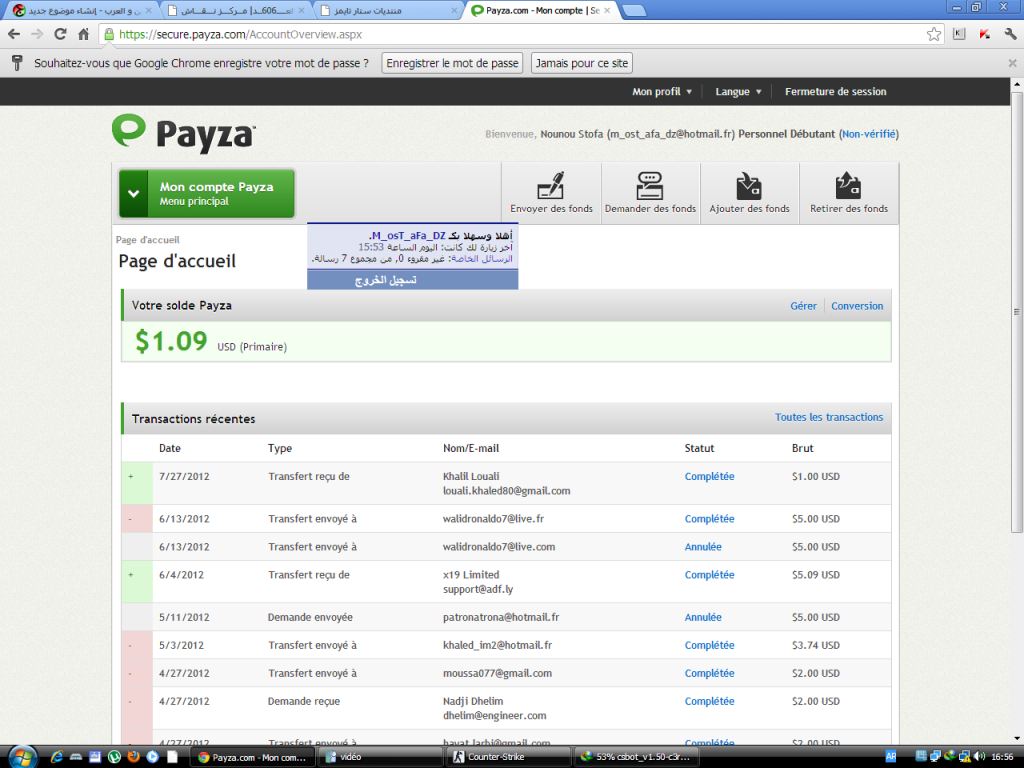Open Annulée status for patronatrona@hotmail.fr request
The height and width of the screenshot is (768, 1024).
pyautogui.click(x=703, y=618)
